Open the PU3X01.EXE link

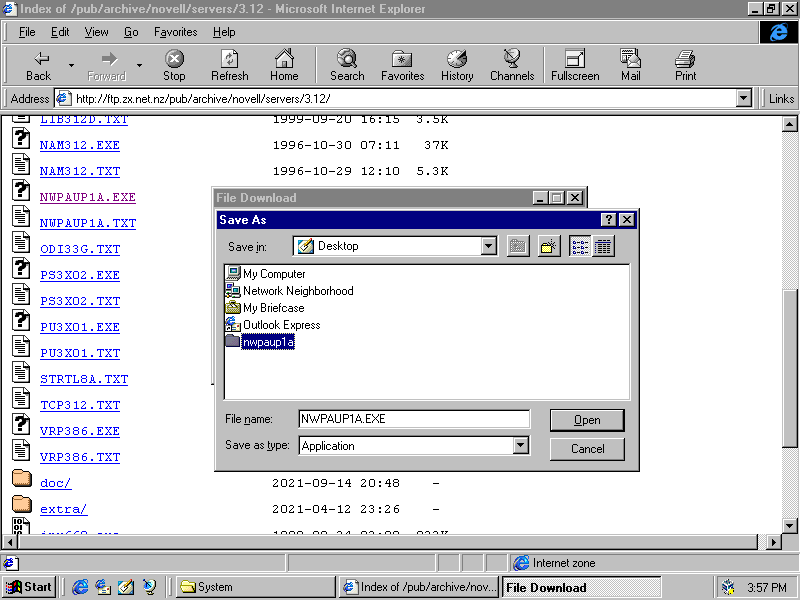click(80, 328)
